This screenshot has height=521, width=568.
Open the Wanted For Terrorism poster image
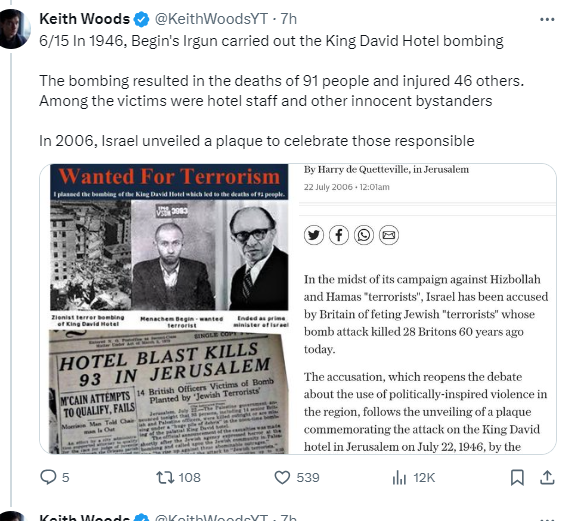pyautogui.click(x=169, y=246)
